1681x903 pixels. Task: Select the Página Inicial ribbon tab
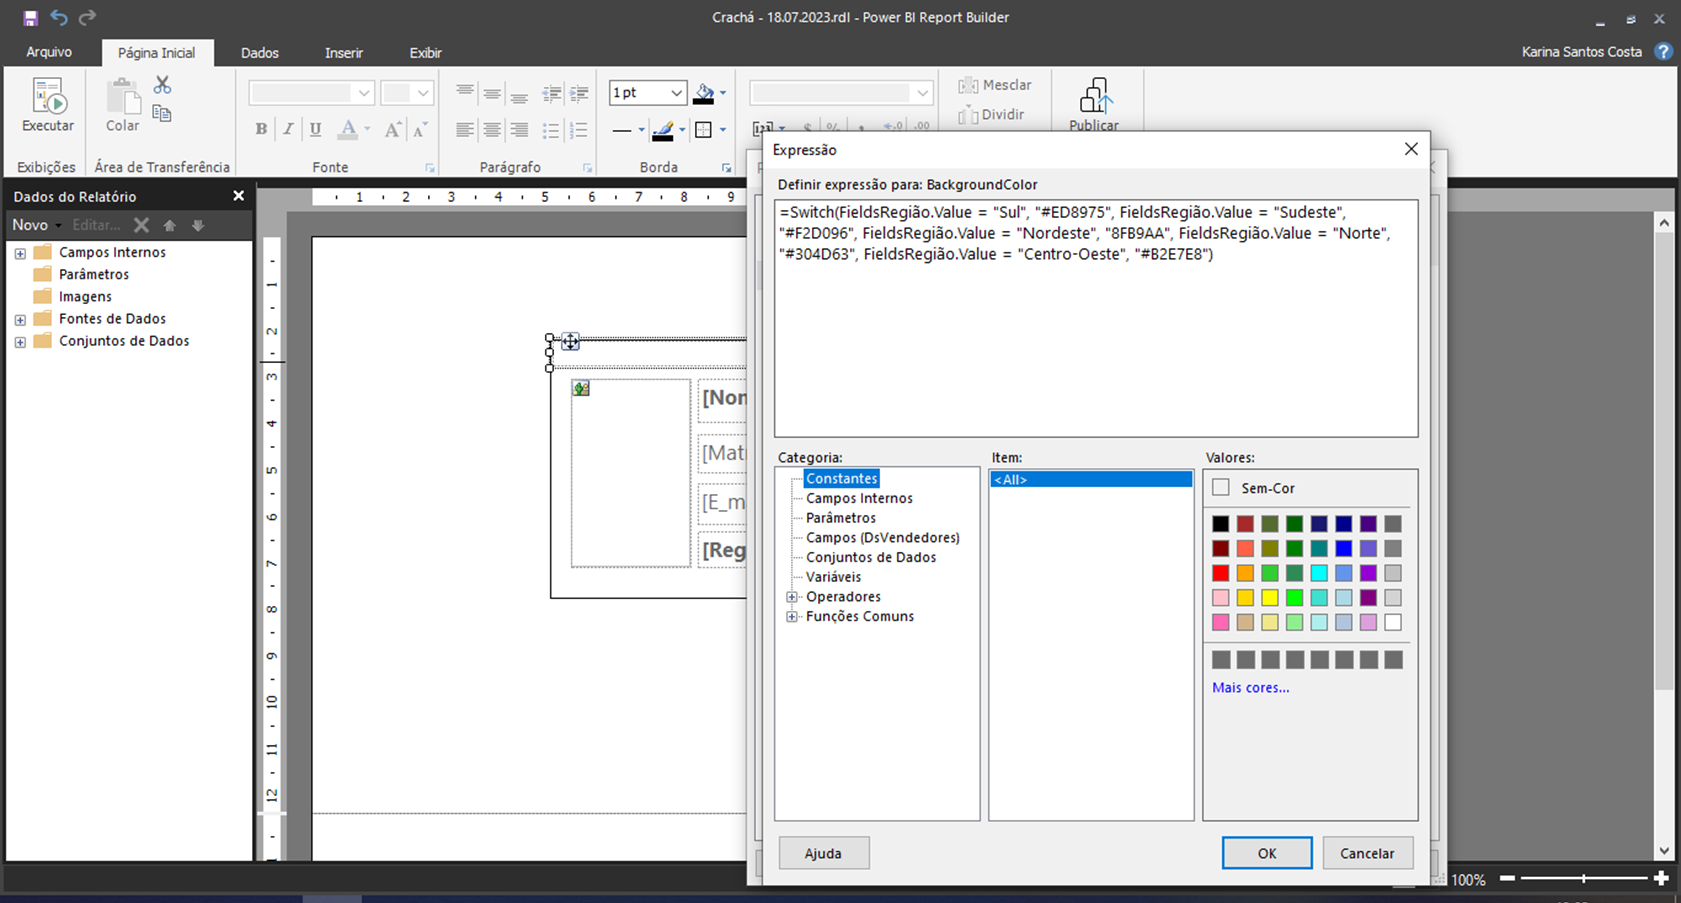click(157, 53)
